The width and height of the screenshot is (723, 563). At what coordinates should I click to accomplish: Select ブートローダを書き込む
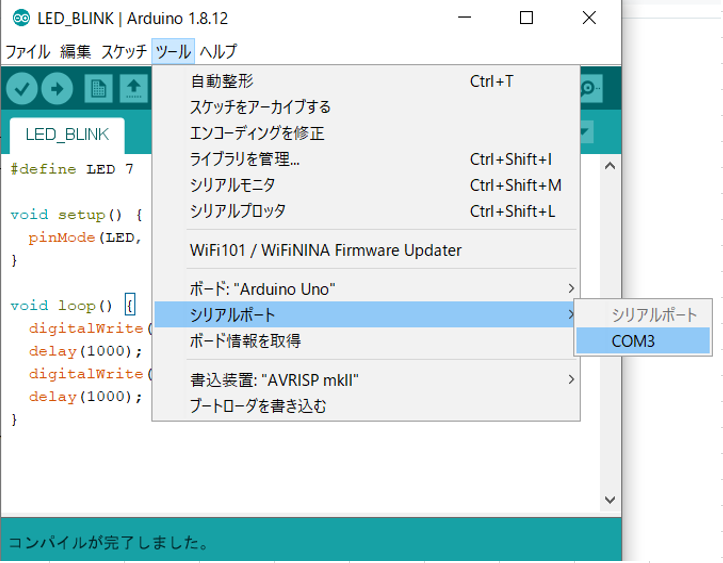pyautogui.click(x=367, y=406)
